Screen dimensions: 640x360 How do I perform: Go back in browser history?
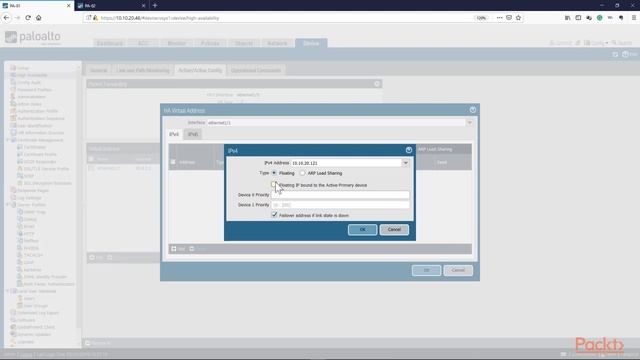coord(6,18)
